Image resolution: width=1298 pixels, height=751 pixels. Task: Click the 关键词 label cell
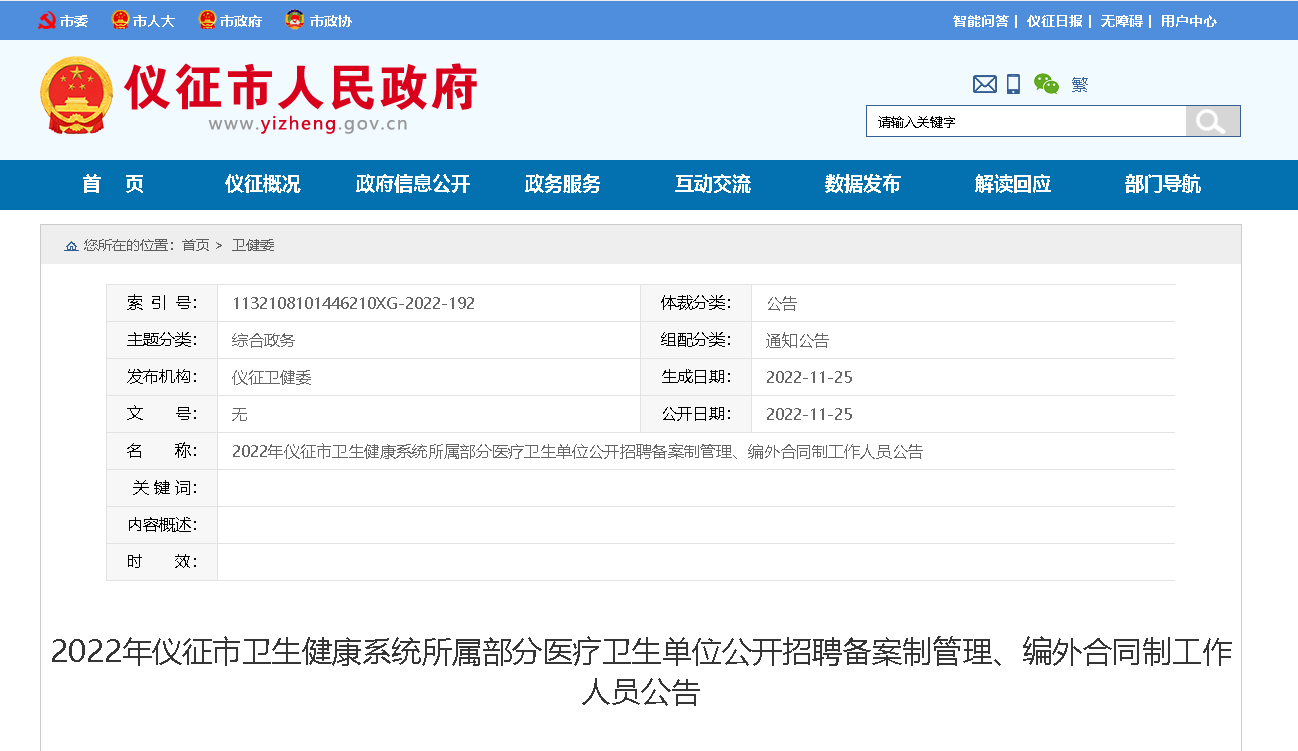coord(162,488)
